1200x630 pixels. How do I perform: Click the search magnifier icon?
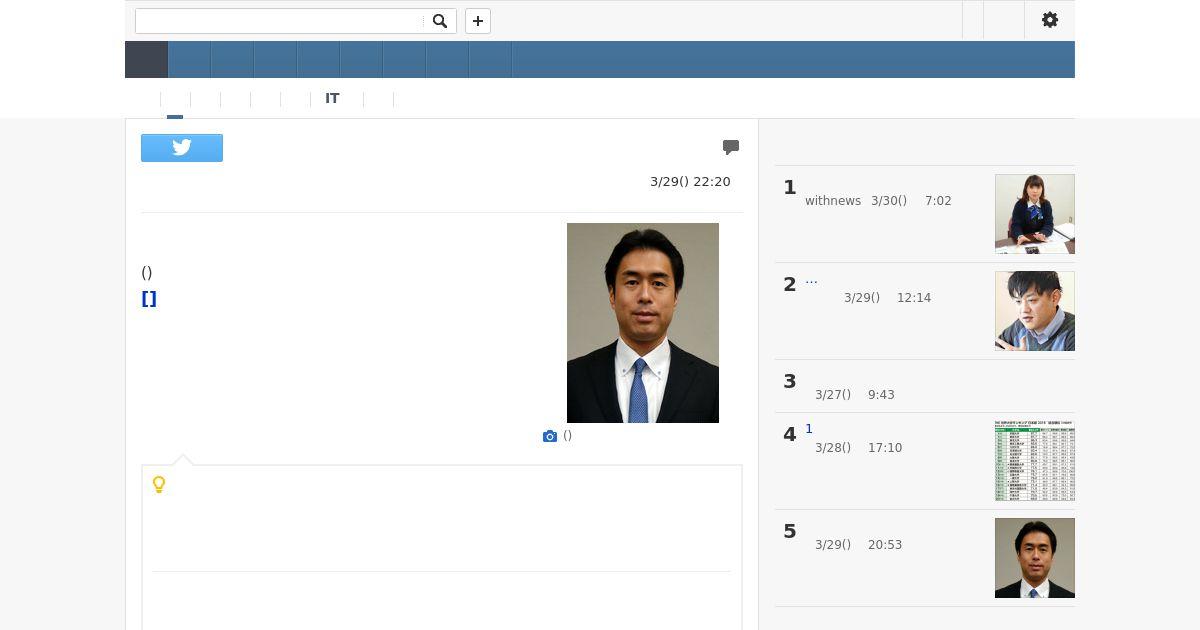click(440, 21)
